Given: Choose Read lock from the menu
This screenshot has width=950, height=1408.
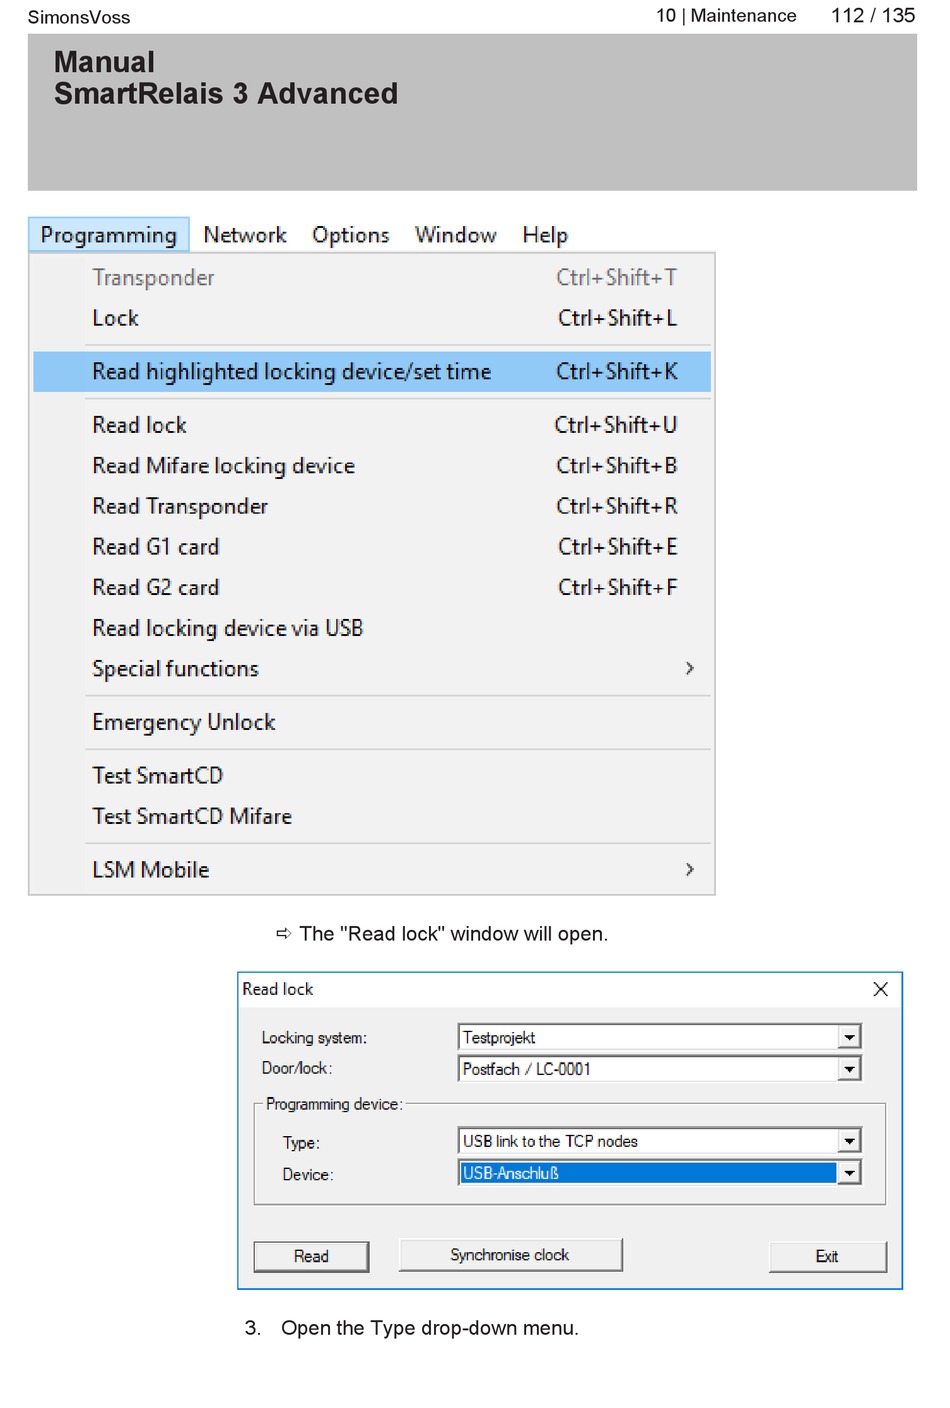Looking at the screenshot, I should 372,425.
